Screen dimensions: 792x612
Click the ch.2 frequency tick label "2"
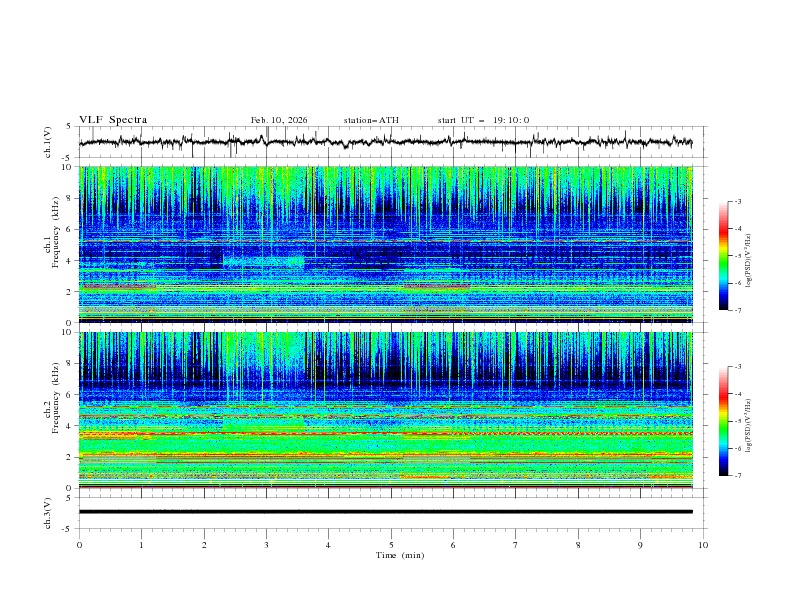pos(71,457)
